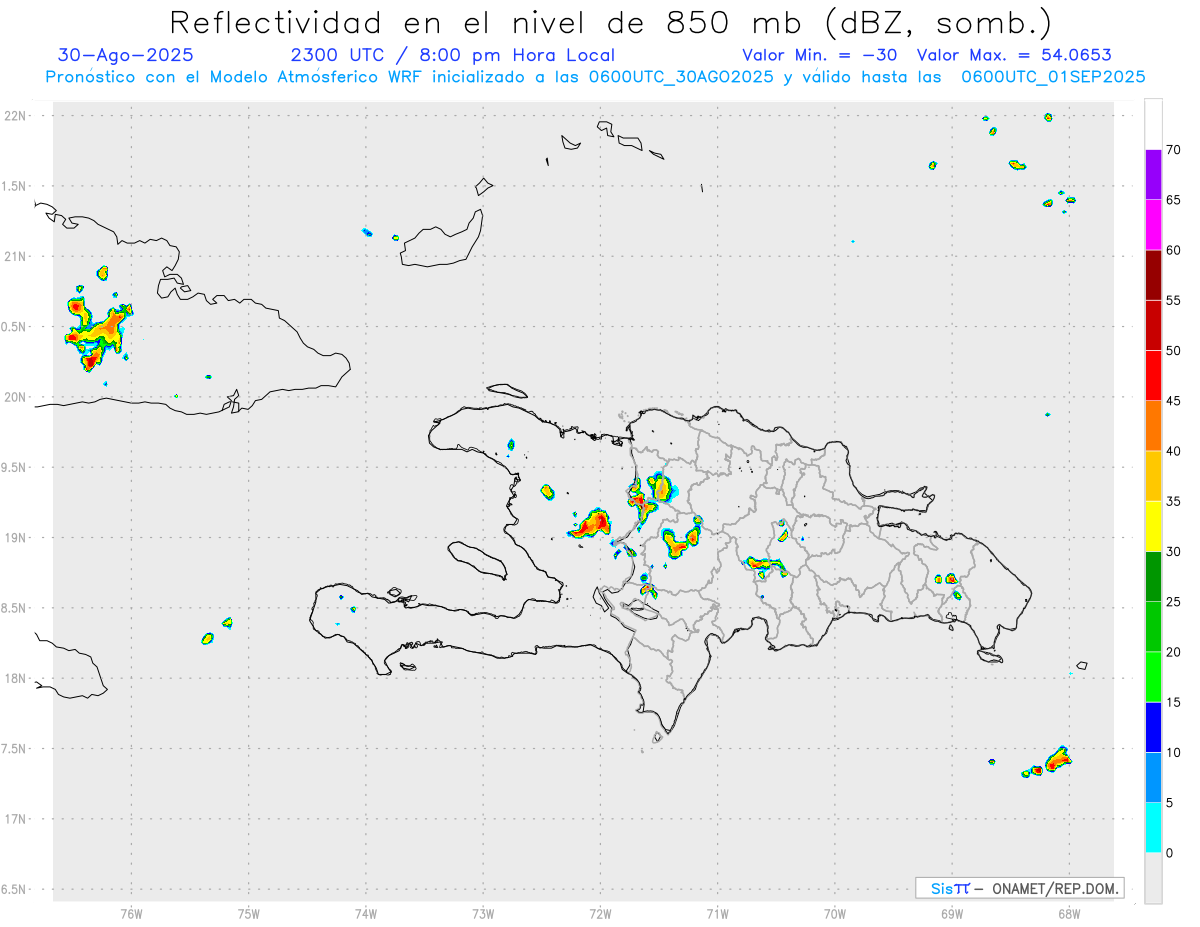The image size is (1200, 927).
Task: Select the dark red 55–60 dBZ colorbar segment
Action: (1153, 275)
